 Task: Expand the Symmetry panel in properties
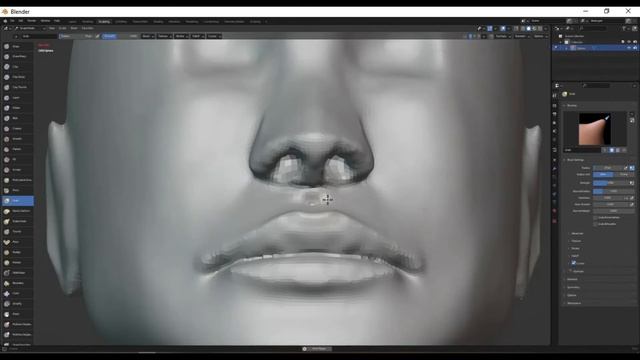tap(573, 287)
